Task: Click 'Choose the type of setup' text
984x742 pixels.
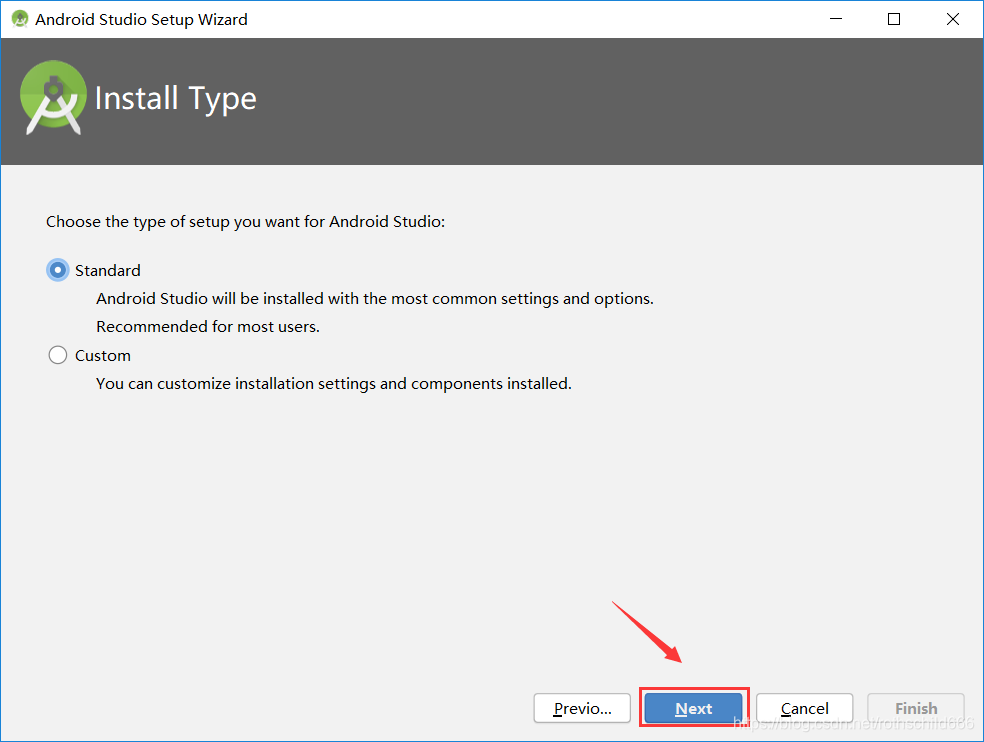Action: pyautogui.click(x=245, y=222)
